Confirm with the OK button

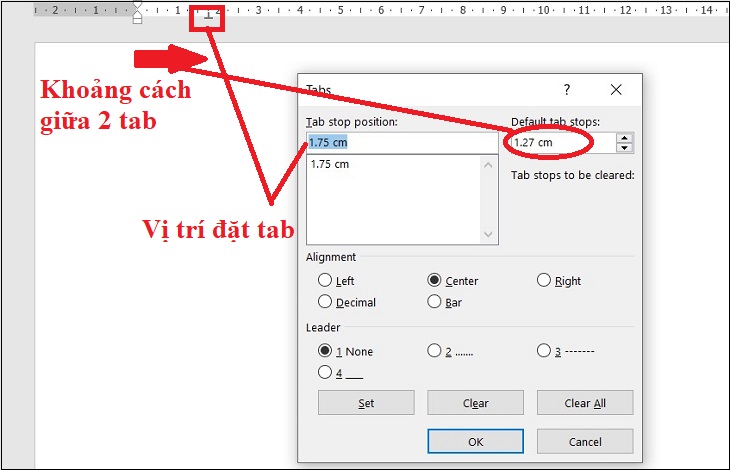tap(475, 441)
